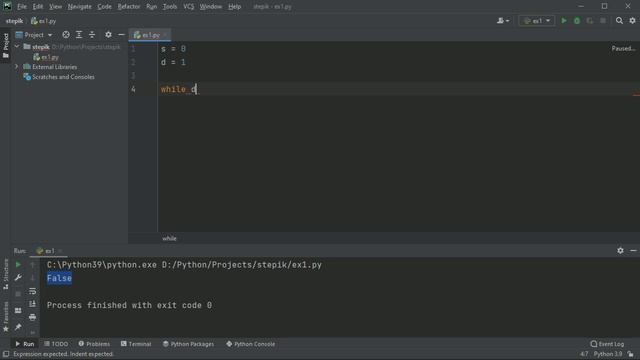Viewport: 640px width, 360px height.
Task: Click Collapse All icon in Project panel
Action: click(x=92, y=35)
